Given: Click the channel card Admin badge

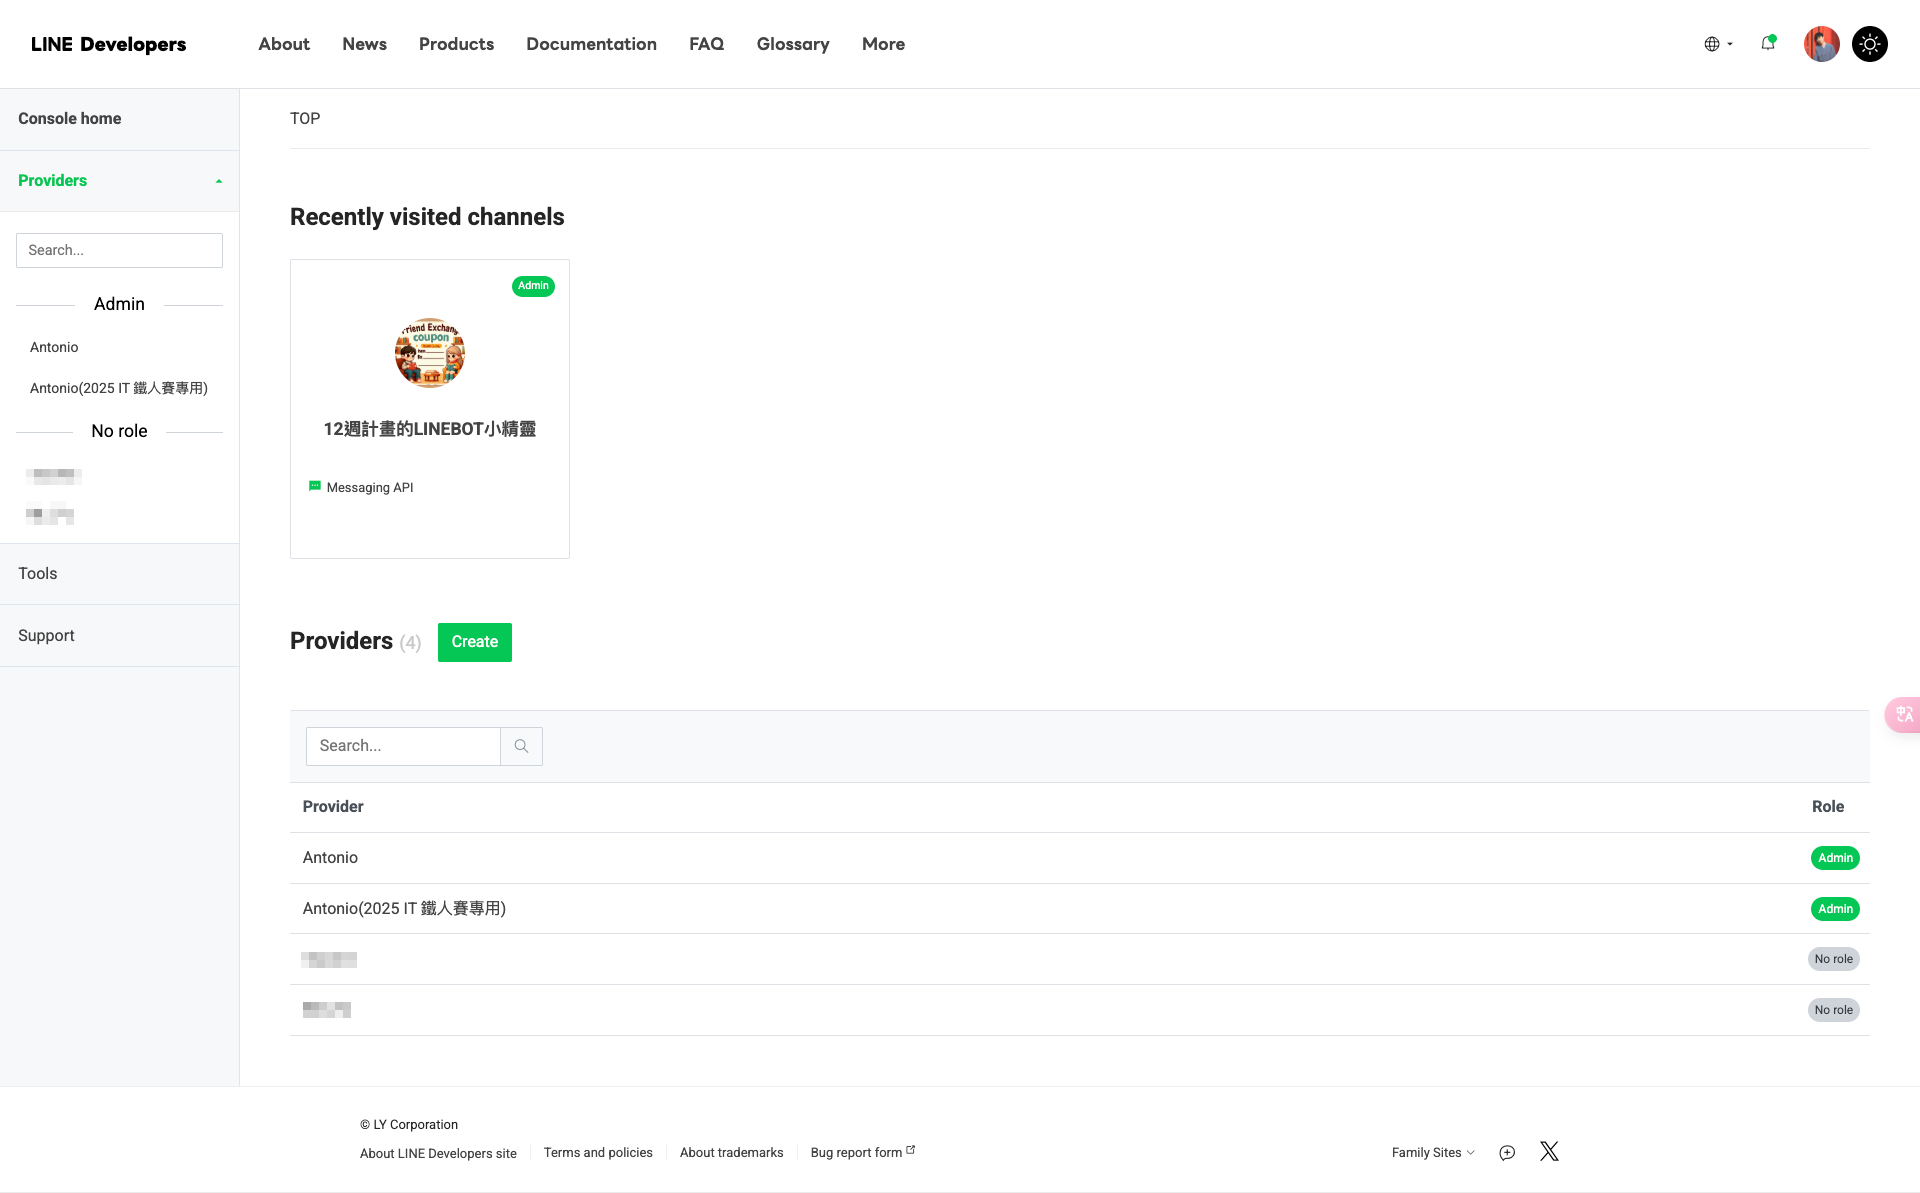Looking at the screenshot, I should [x=533, y=286].
